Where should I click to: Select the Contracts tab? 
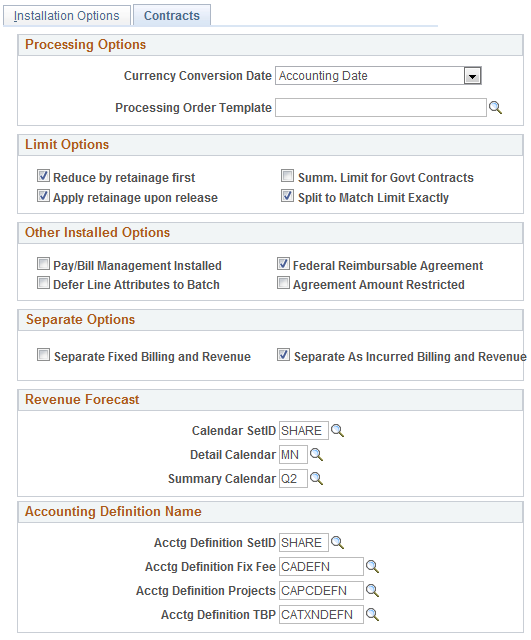click(172, 16)
